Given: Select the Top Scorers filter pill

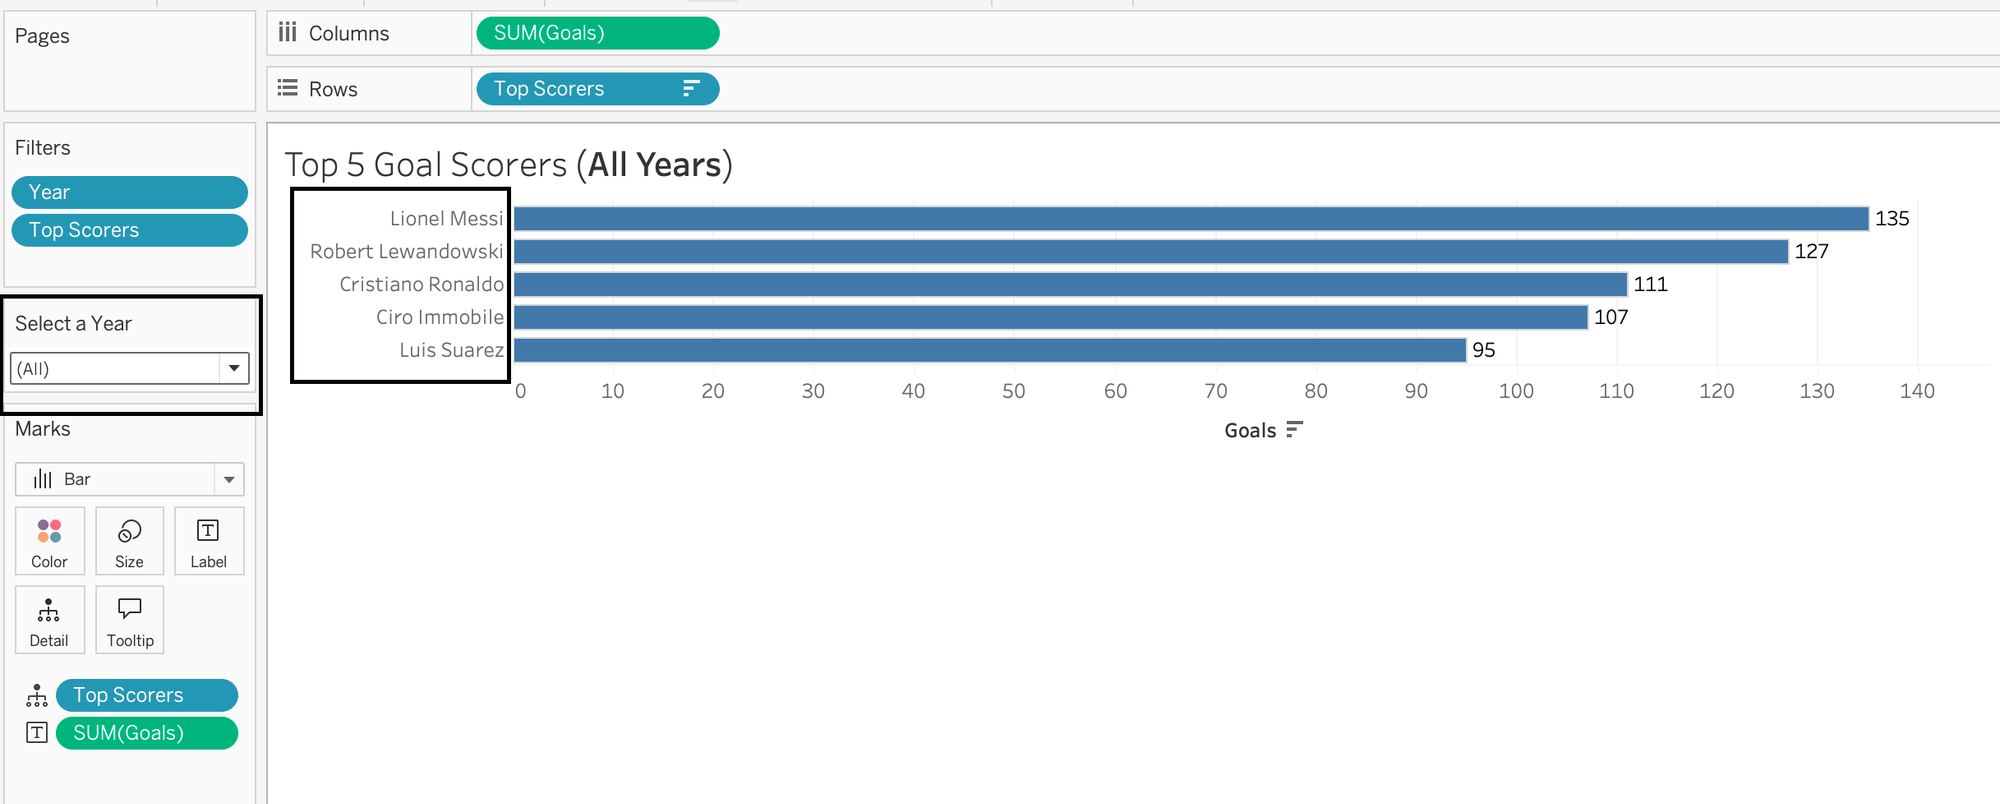Looking at the screenshot, I should coord(130,230).
